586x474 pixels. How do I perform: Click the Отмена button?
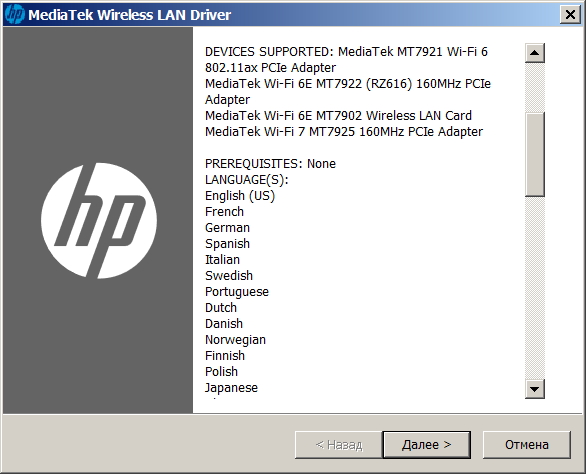pyautogui.click(x=527, y=445)
